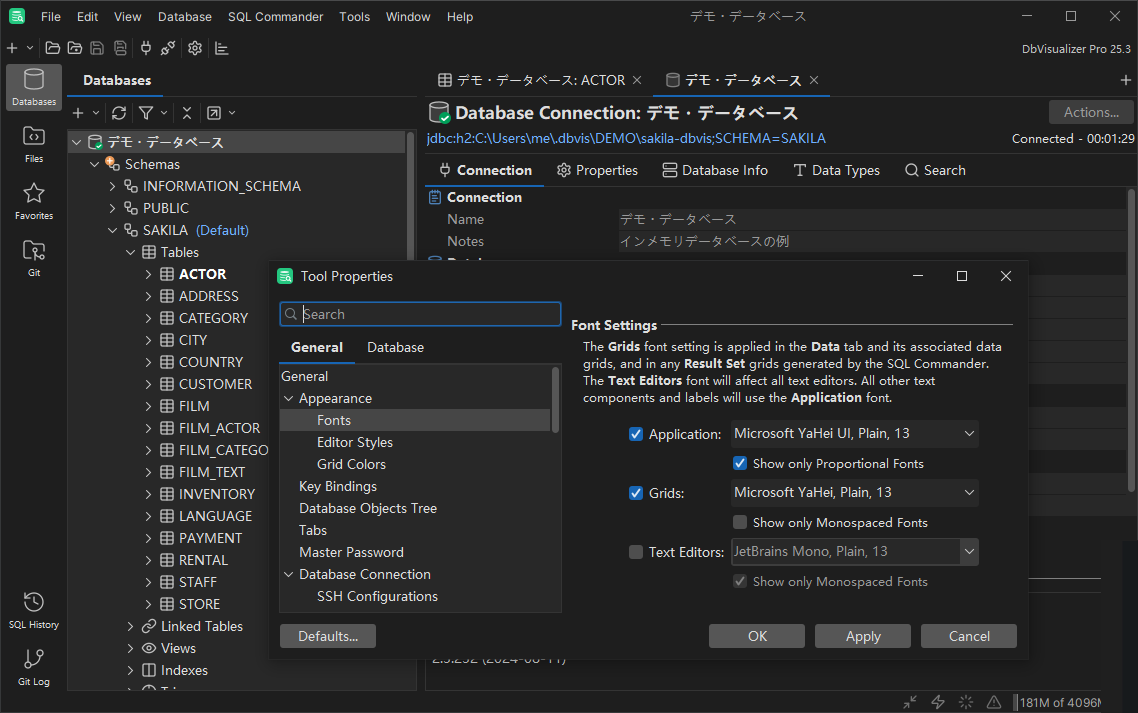Uncheck Show only Proportional Fonts
The height and width of the screenshot is (713, 1138).
740,463
